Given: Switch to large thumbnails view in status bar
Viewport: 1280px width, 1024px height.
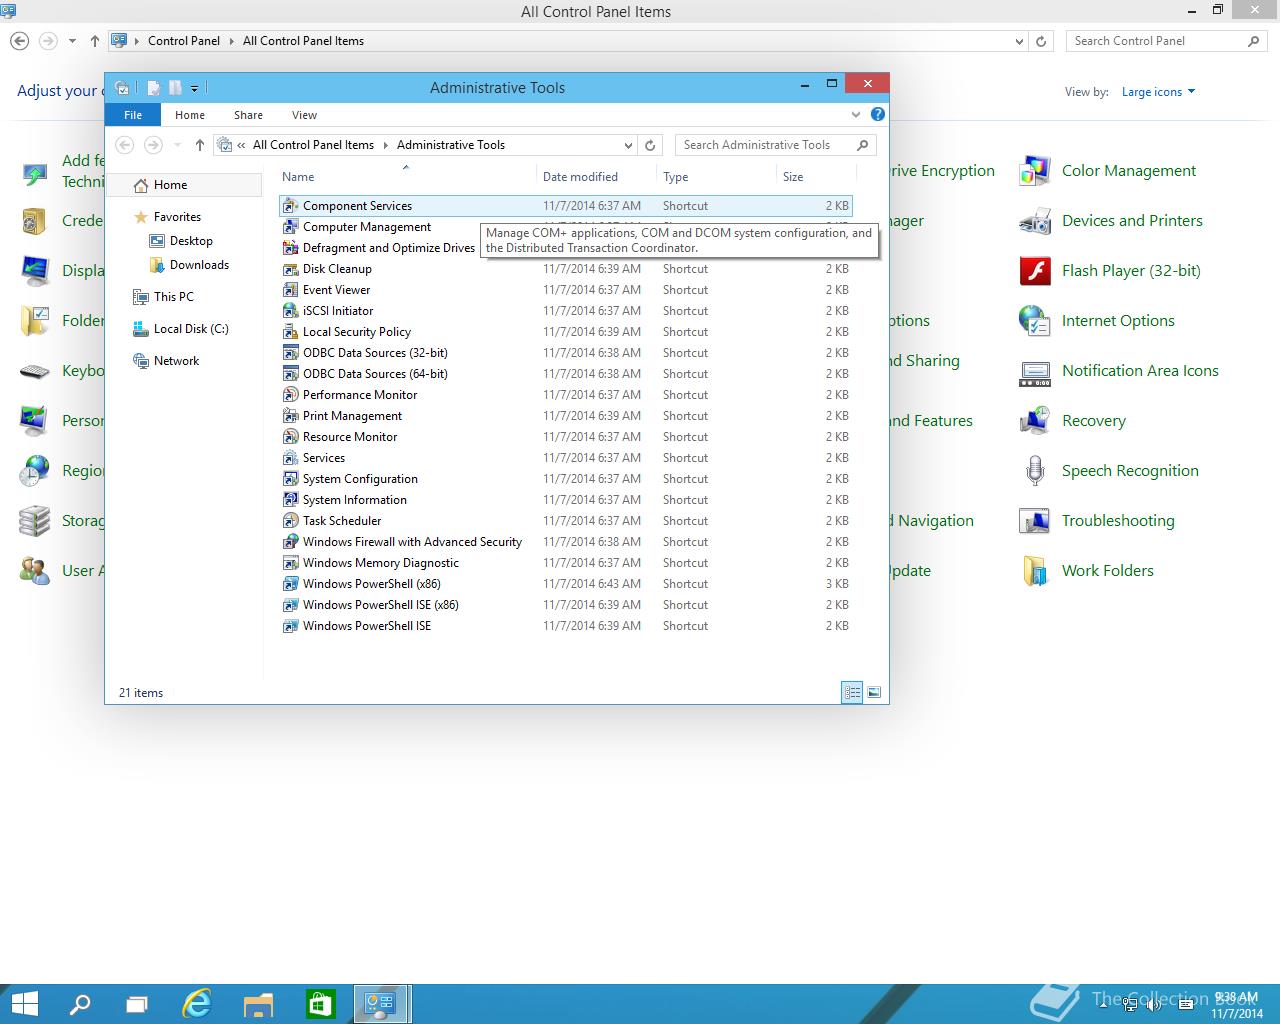Looking at the screenshot, I should click(874, 692).
